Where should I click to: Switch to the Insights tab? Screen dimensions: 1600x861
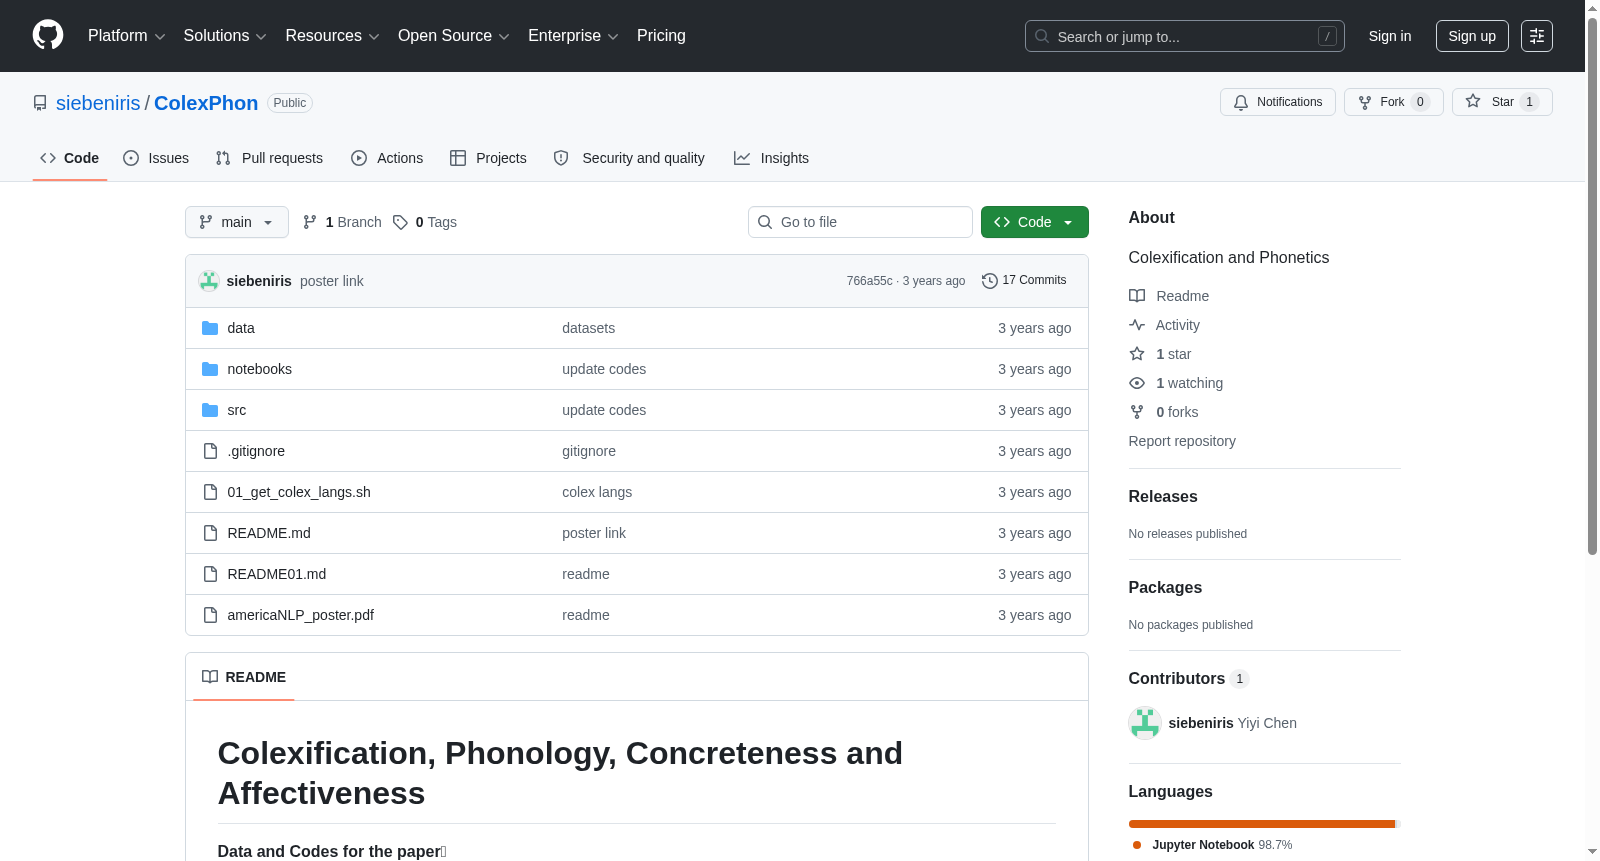tap(771, 158)
